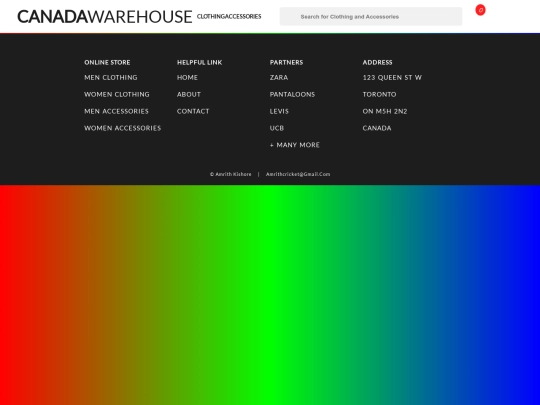Screen dimensions: 540x405
Task: Click the CANADAWAREHOUSE site logo
Action: [105, 17]
